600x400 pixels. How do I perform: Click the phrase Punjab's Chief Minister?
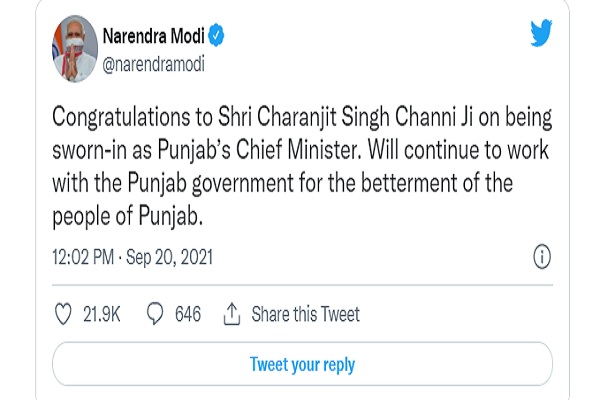click(x=259, y=150)
